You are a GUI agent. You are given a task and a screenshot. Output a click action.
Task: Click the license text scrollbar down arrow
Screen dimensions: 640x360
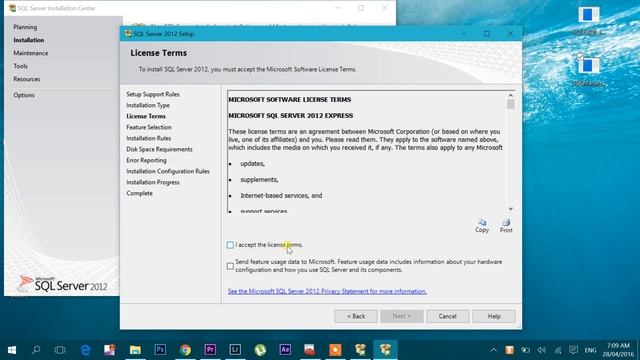[x=511, y=209]
